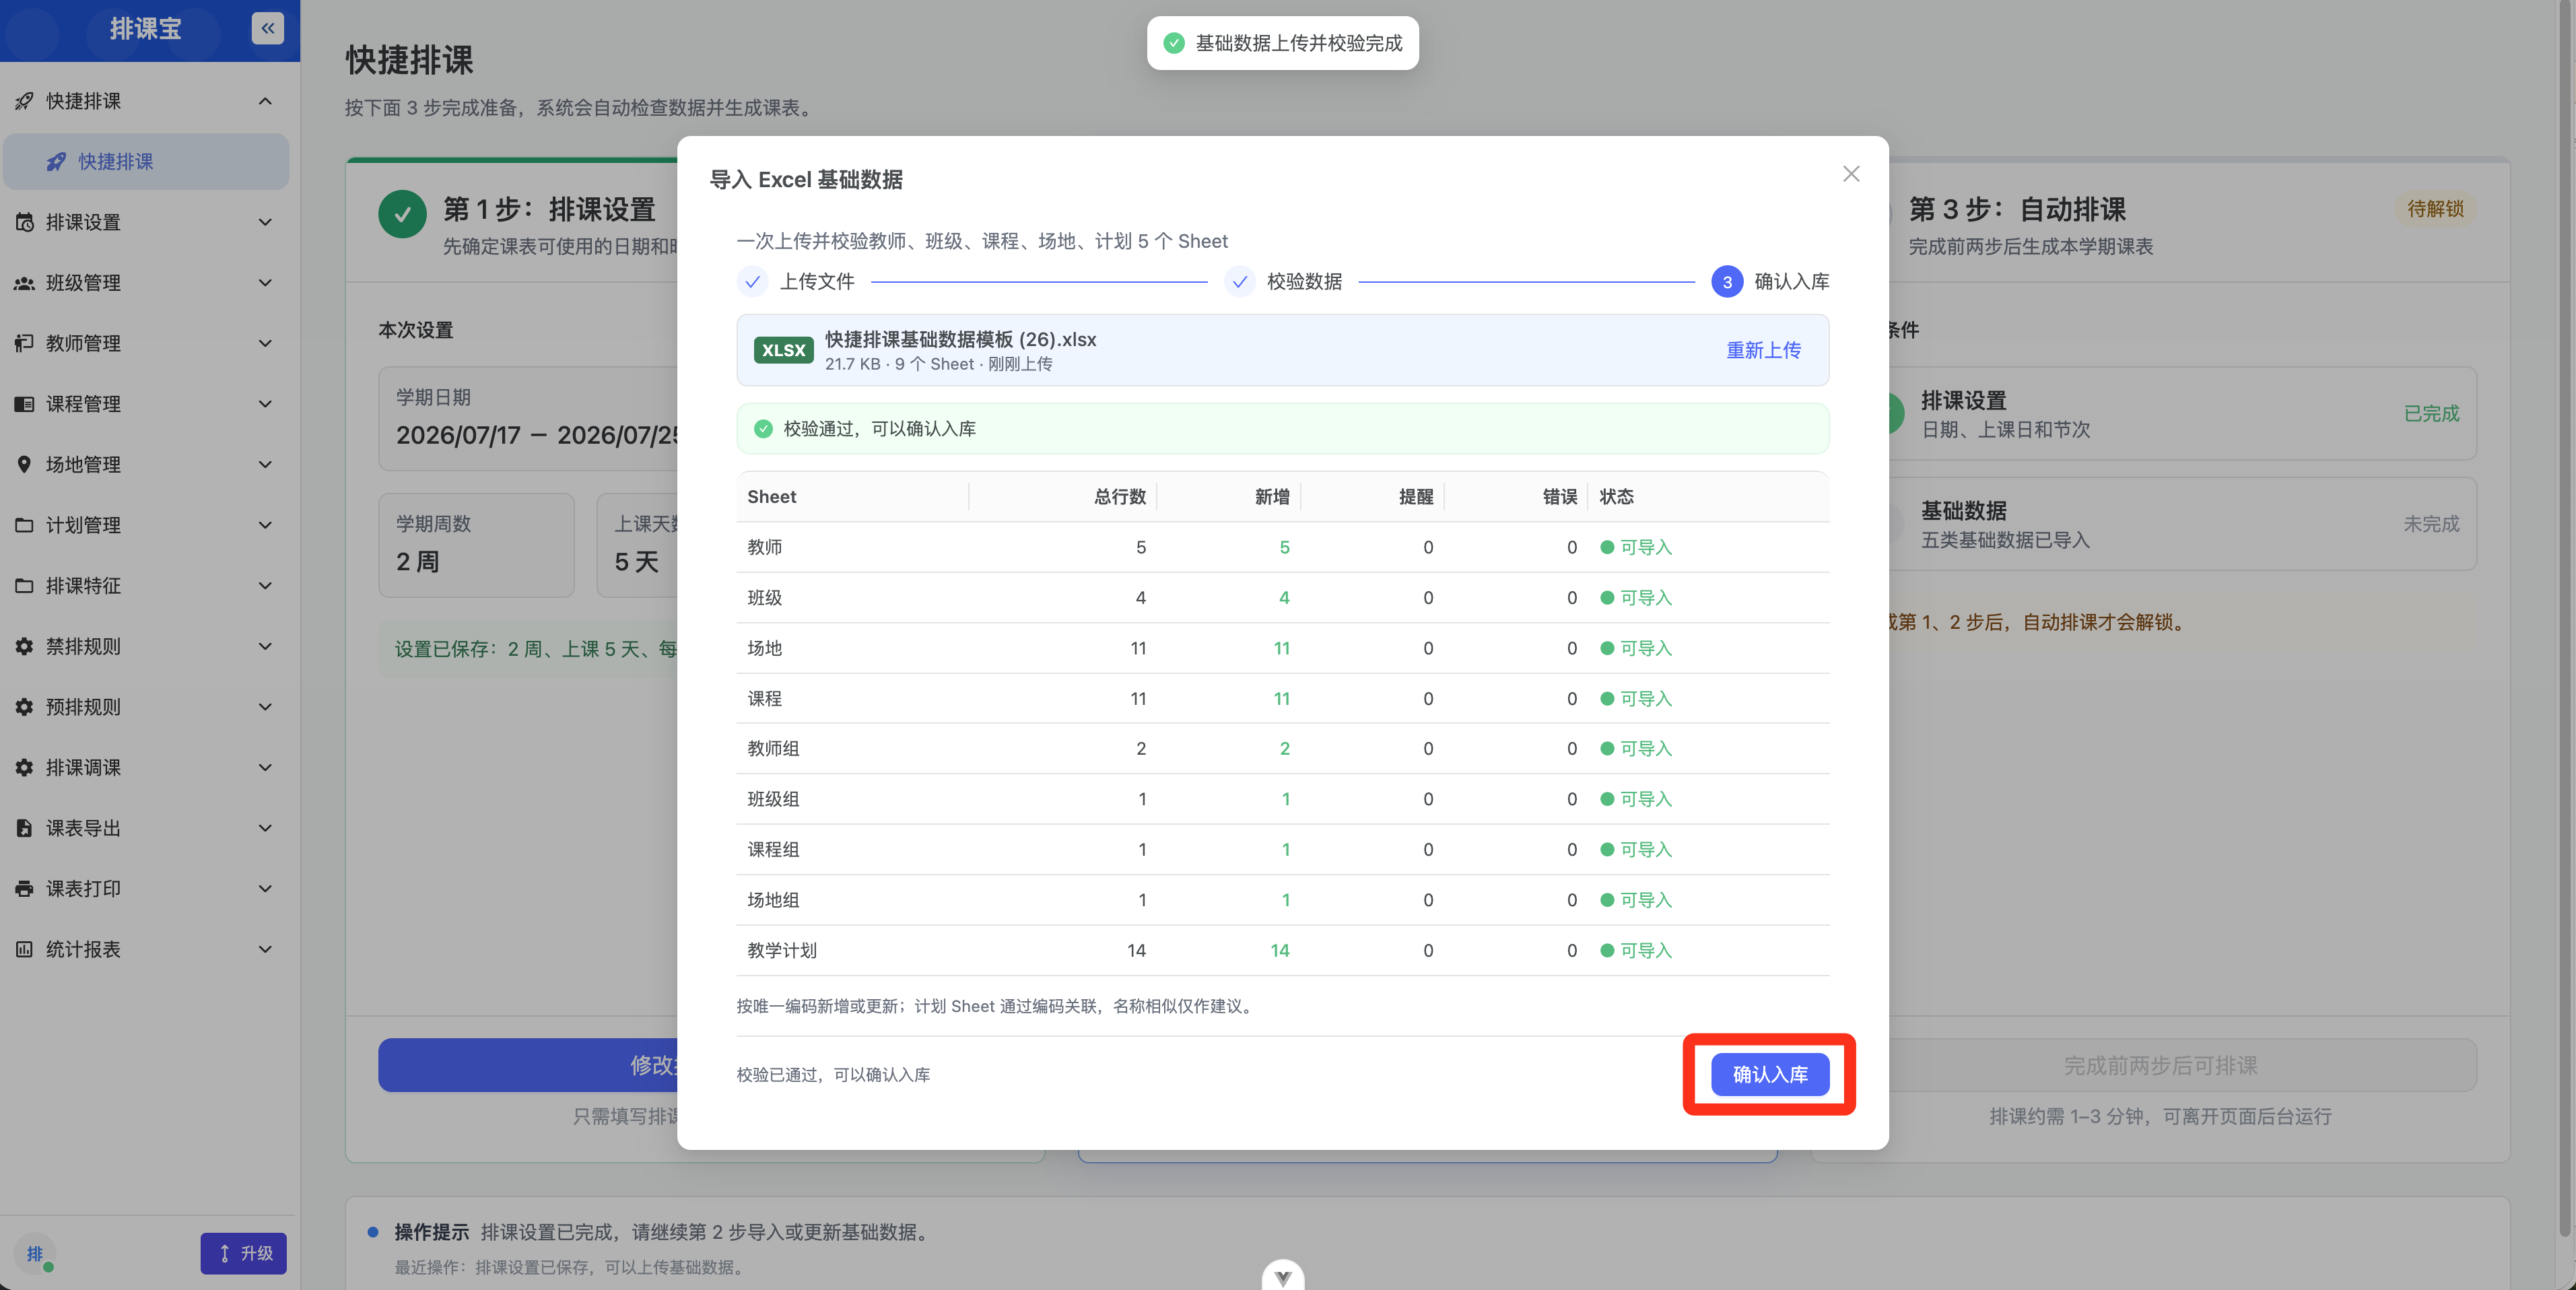2576x1290 pixels.
Task: Click the 教师 row in the Sheet table
Action: point(1282,548)
